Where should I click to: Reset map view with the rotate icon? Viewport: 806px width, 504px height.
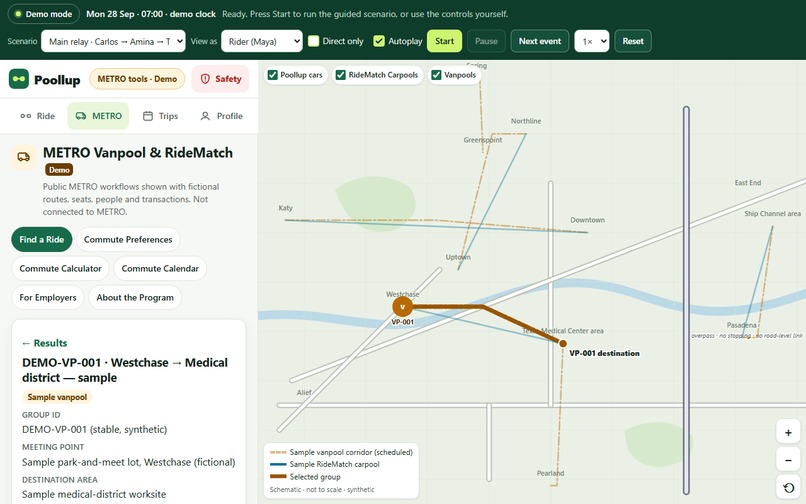(x=788, y=488)
